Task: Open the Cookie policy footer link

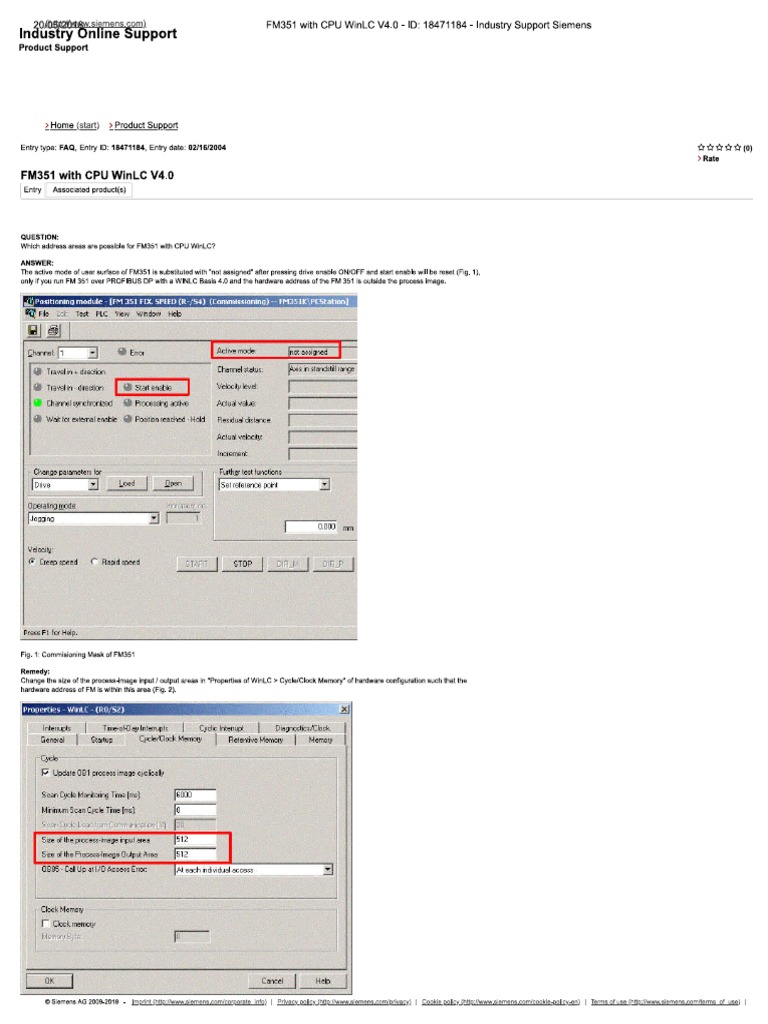Action: (x=501, y=1002)
